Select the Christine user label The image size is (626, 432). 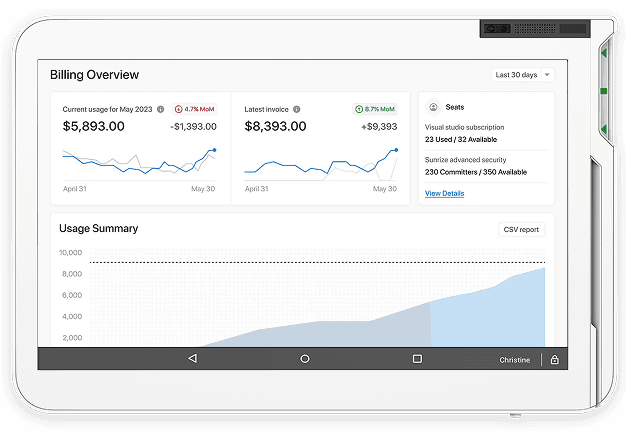516,360
